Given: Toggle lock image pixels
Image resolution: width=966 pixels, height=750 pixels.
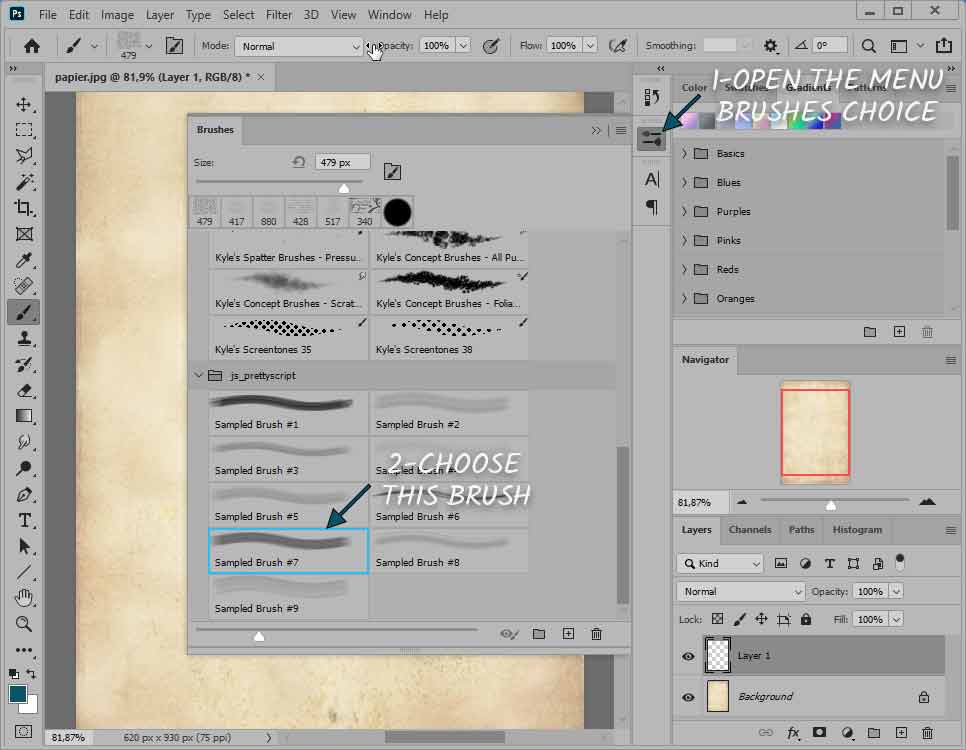Looking at the screenshot, I should point(739,619).
